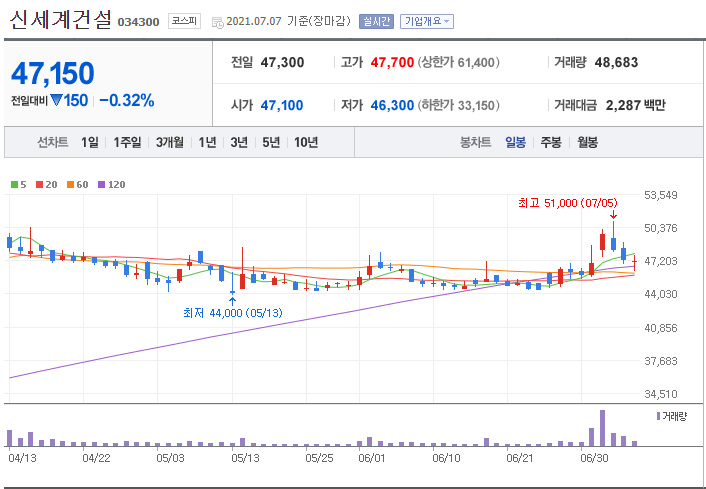Switch to 일봉 daily candle chart
Screen dimensions: 706x489
(x=515, y=143)
